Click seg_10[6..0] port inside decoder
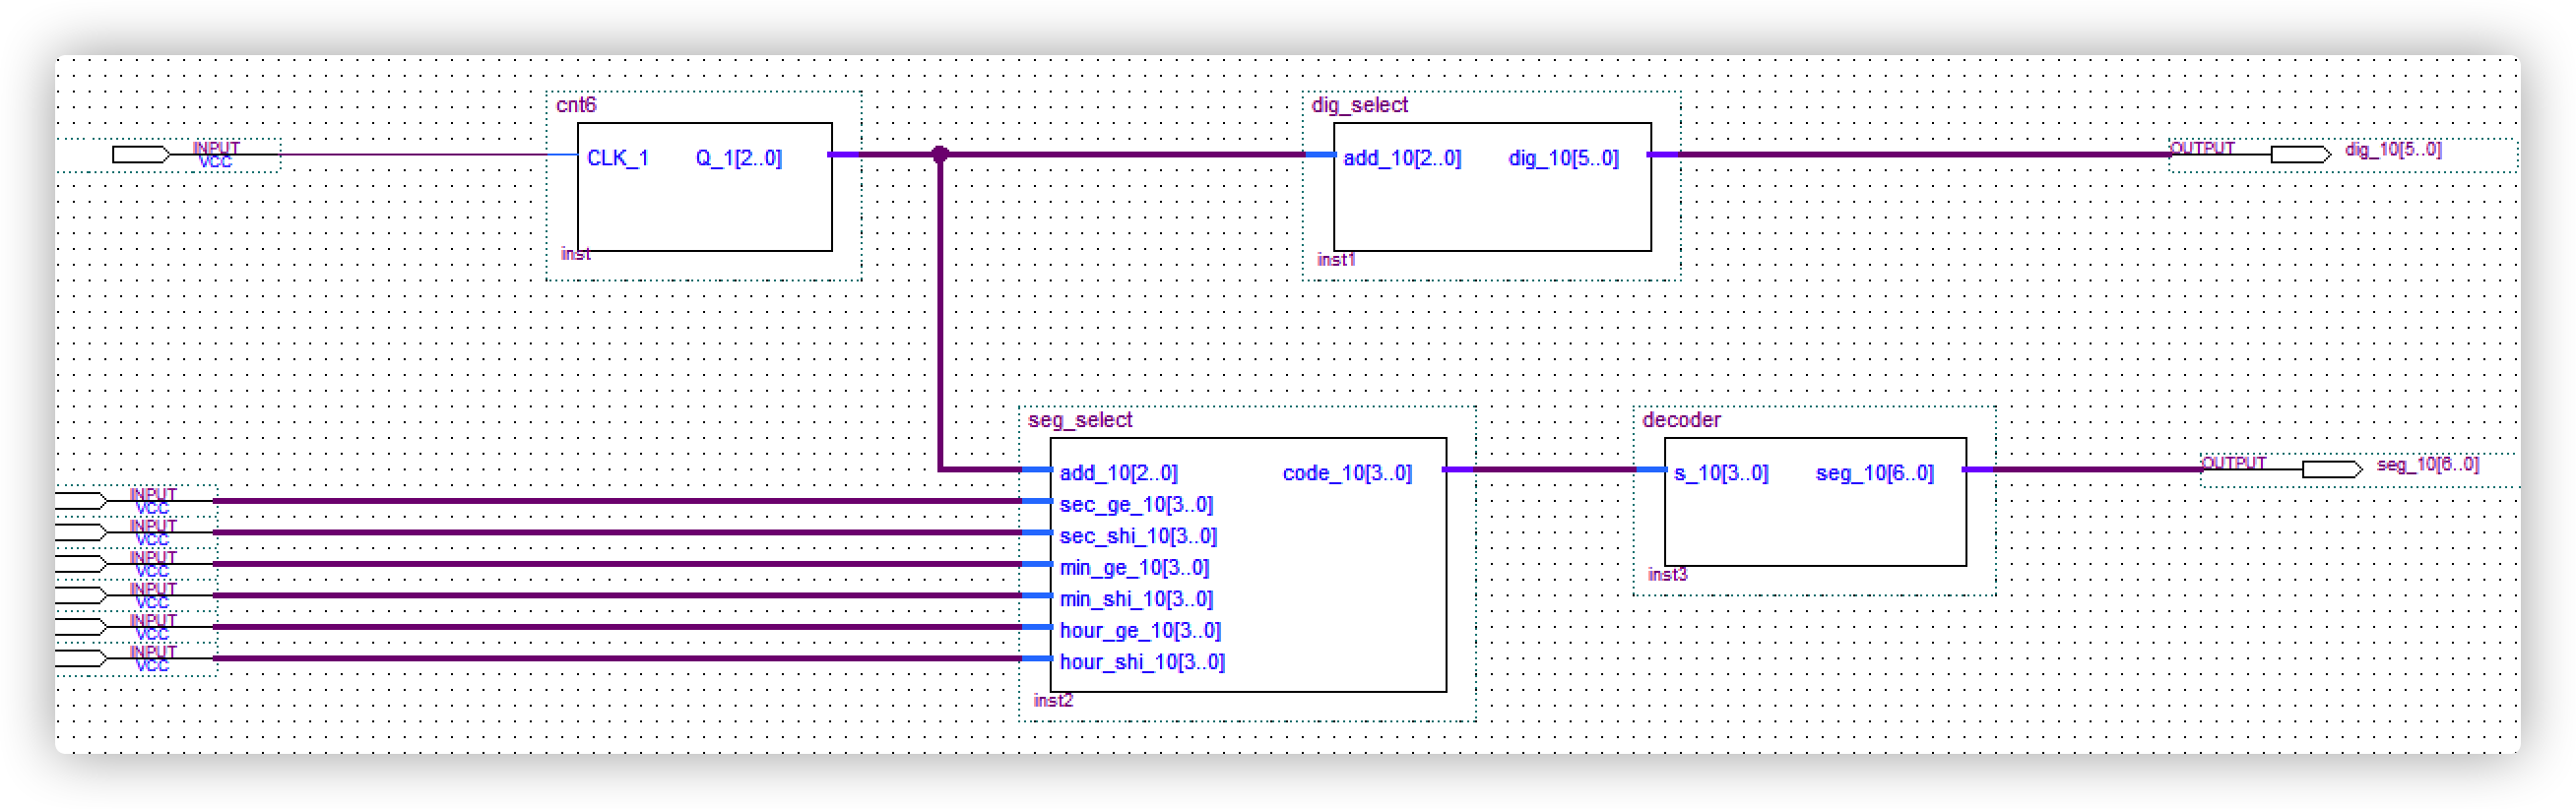Viewport: 2576px width, 809px height. tap(1874, 473)
